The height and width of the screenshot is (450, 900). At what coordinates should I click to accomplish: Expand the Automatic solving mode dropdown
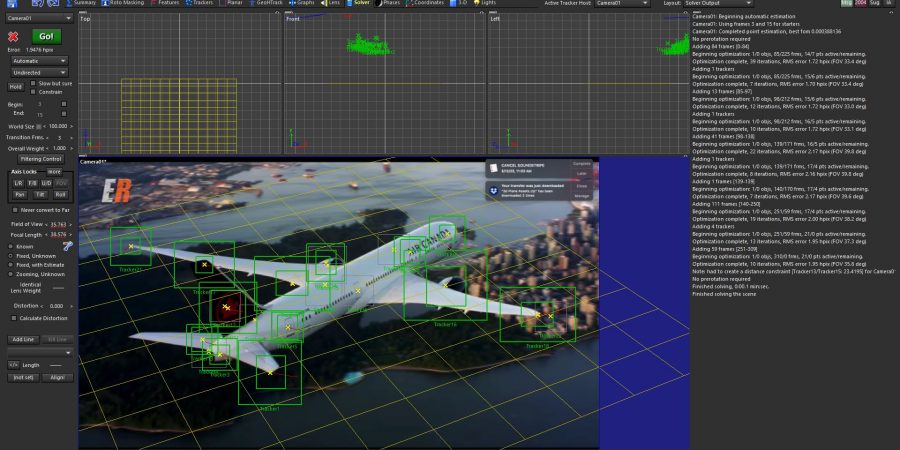pos(38,60)
